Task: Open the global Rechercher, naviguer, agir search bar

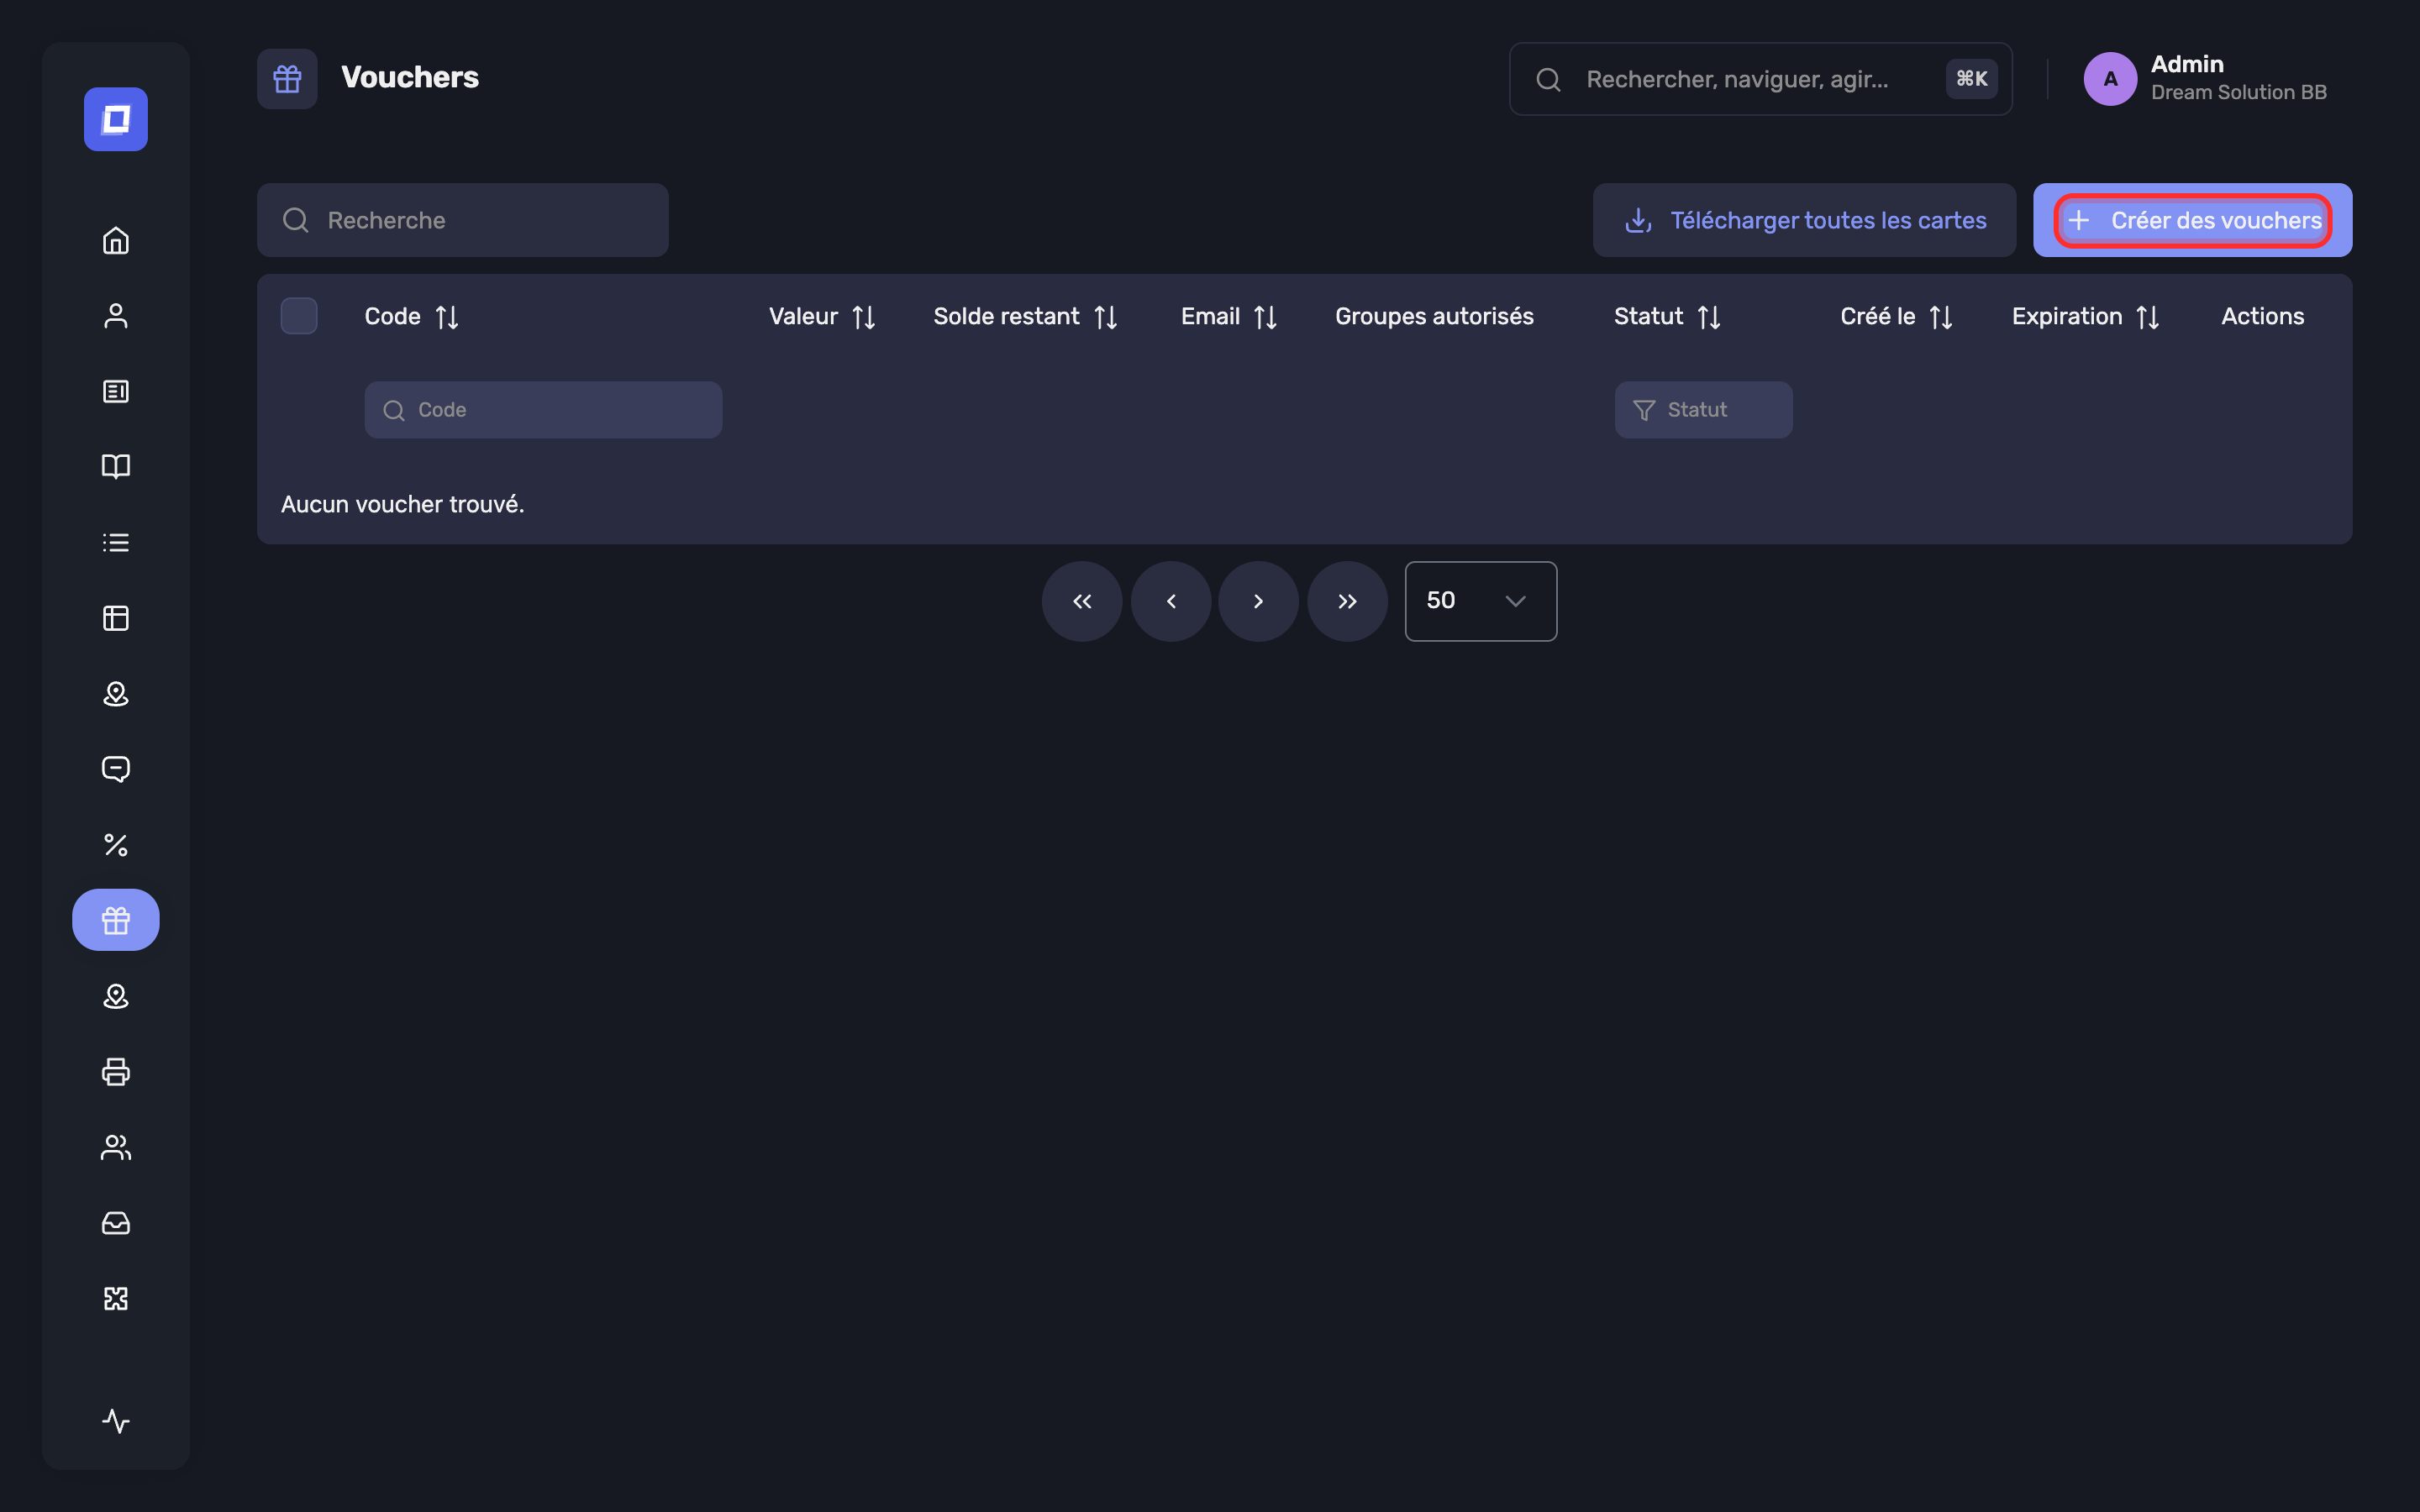Action: pos(1760,79)
